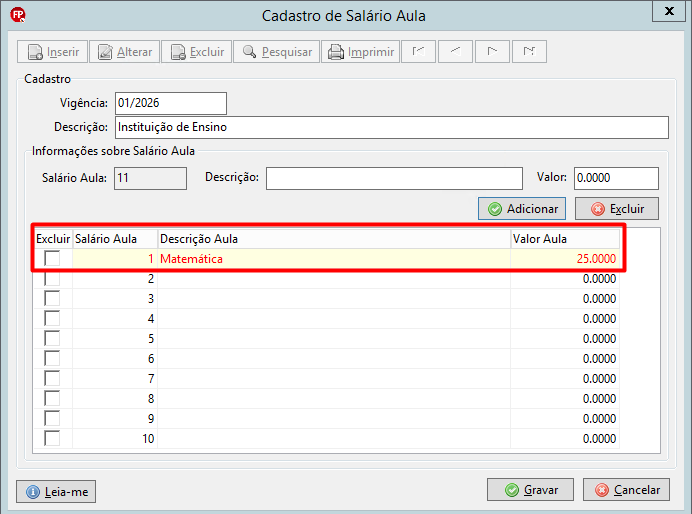Click the Inserir toolbar button
692x514 pixels.
click(x=53, y=52)
